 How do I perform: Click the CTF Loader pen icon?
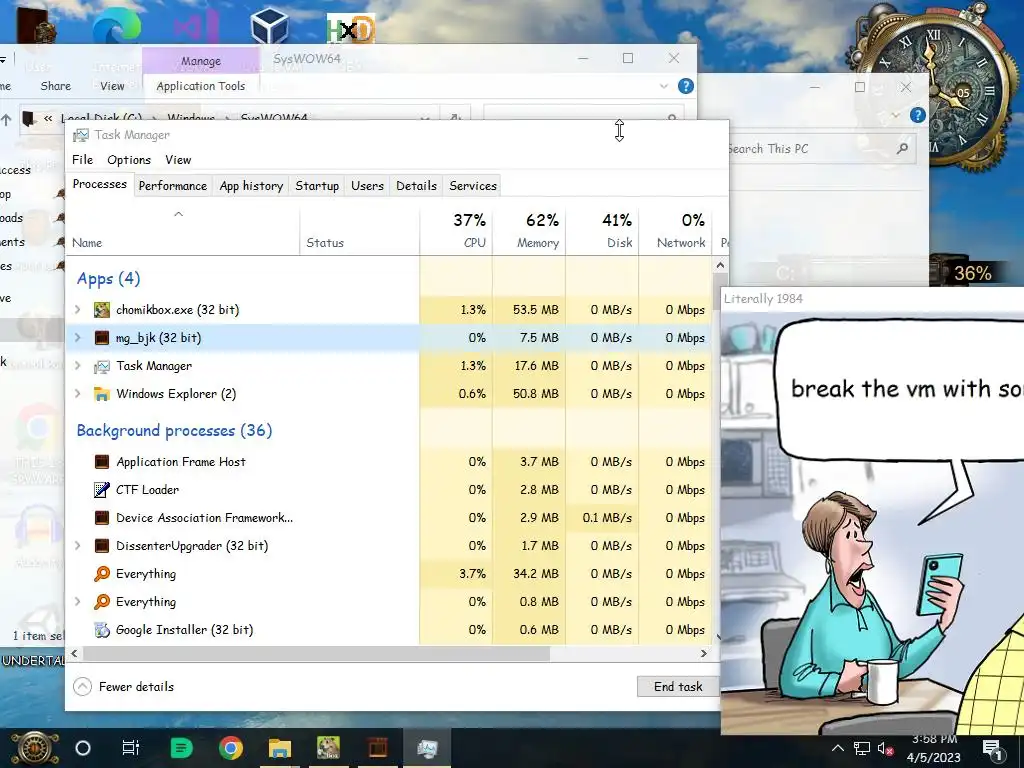coord(102,490)
